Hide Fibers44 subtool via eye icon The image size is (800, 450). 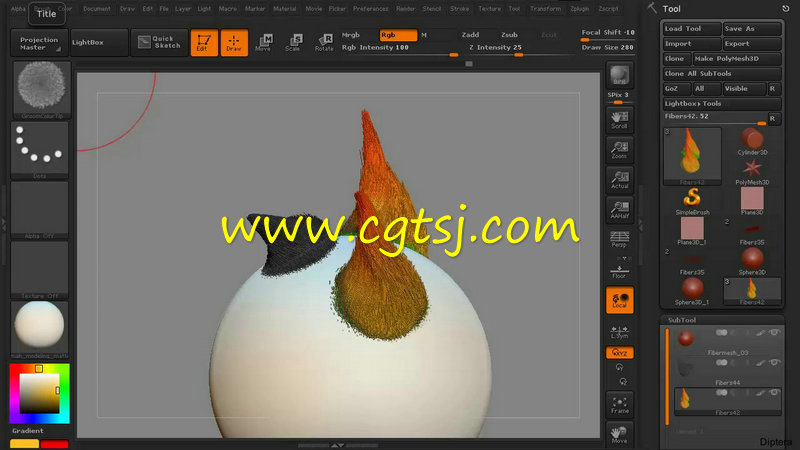(x=774, y=363)
